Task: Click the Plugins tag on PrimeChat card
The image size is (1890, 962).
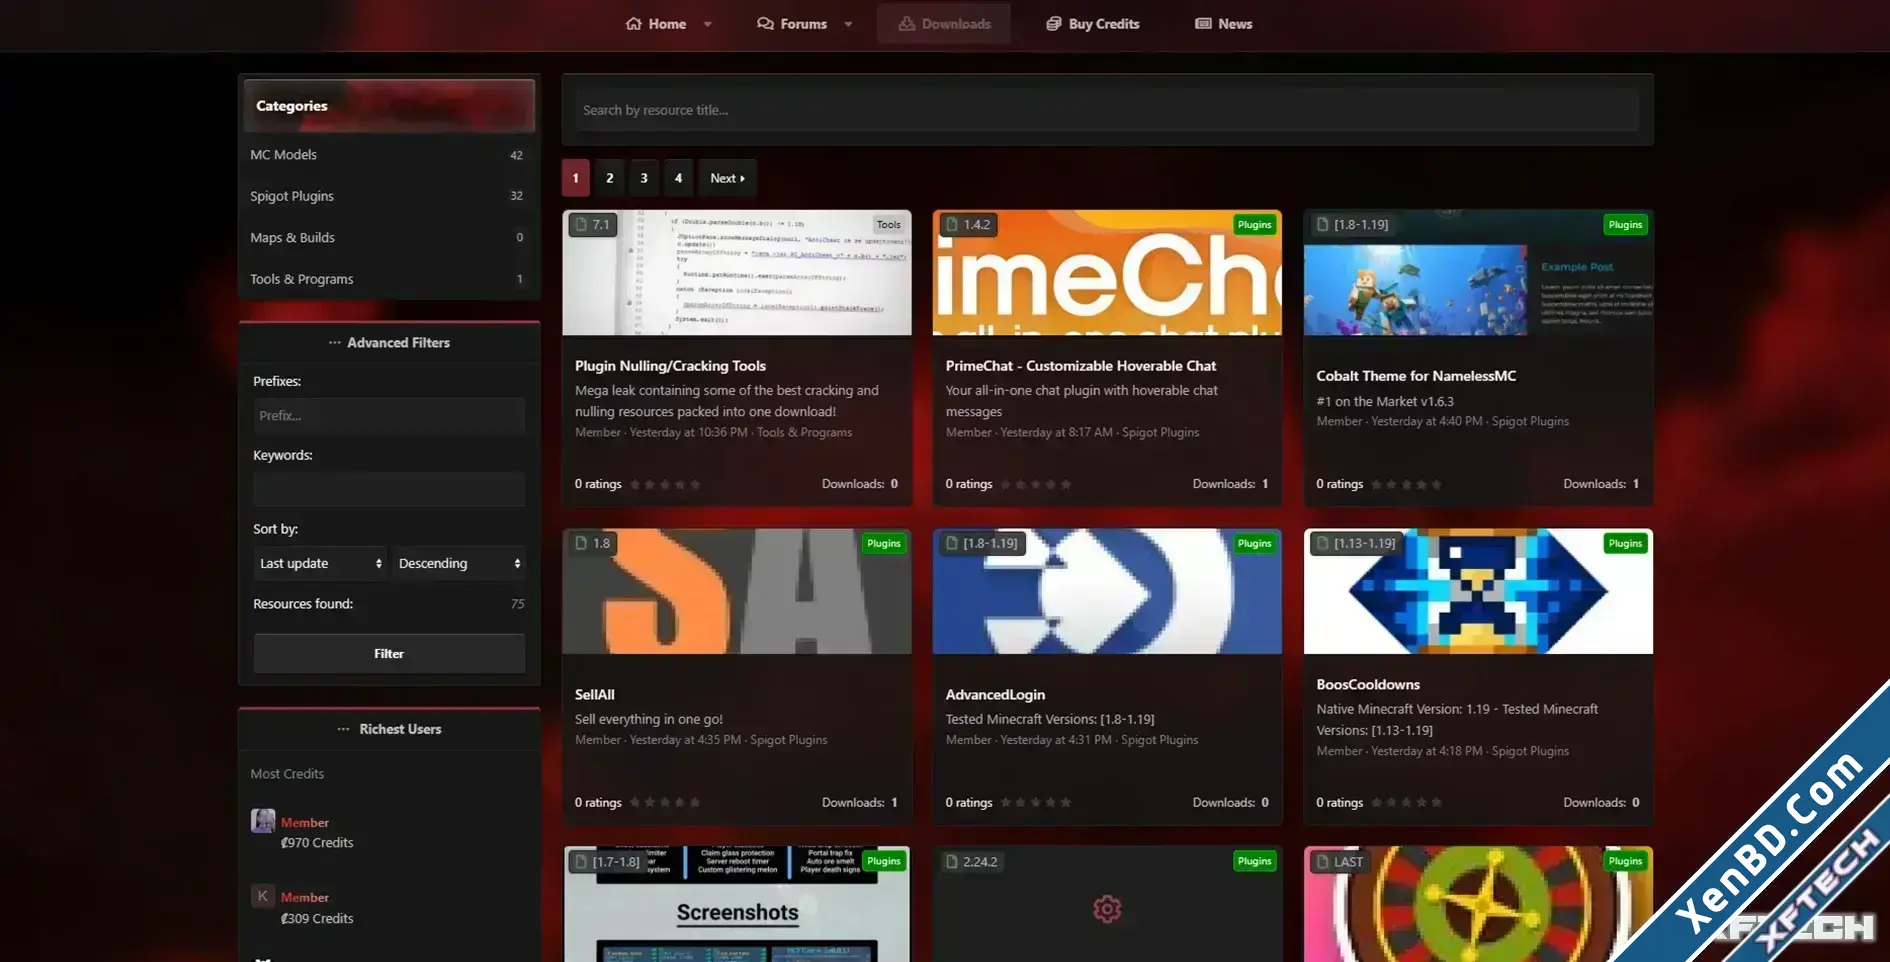Action: pyautogui.click(x=1255, y=225)
